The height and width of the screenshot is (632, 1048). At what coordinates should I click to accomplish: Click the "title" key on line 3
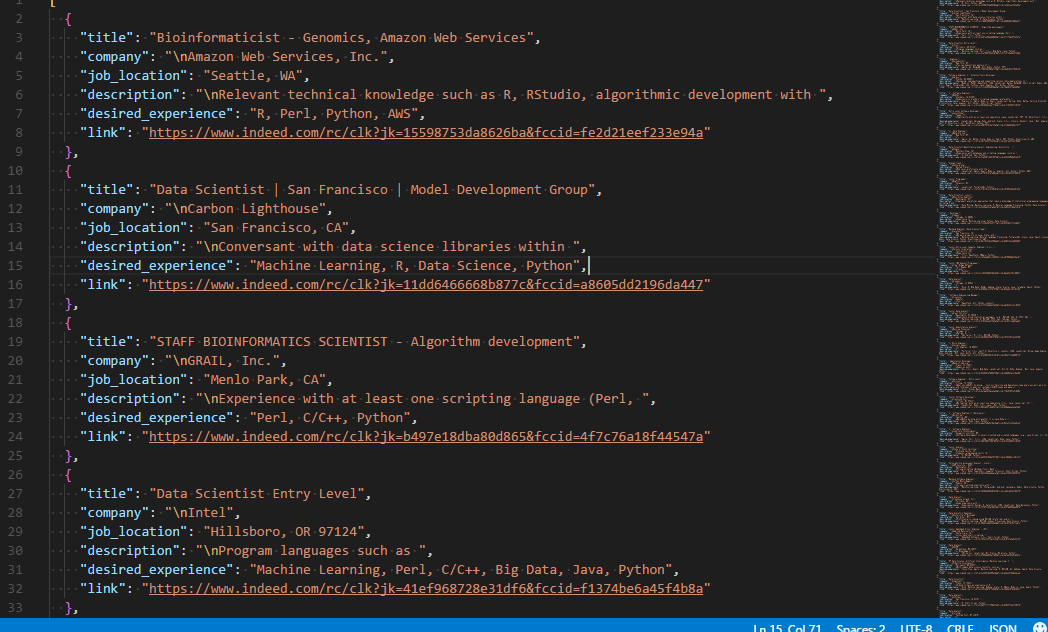tap(106, 37)
